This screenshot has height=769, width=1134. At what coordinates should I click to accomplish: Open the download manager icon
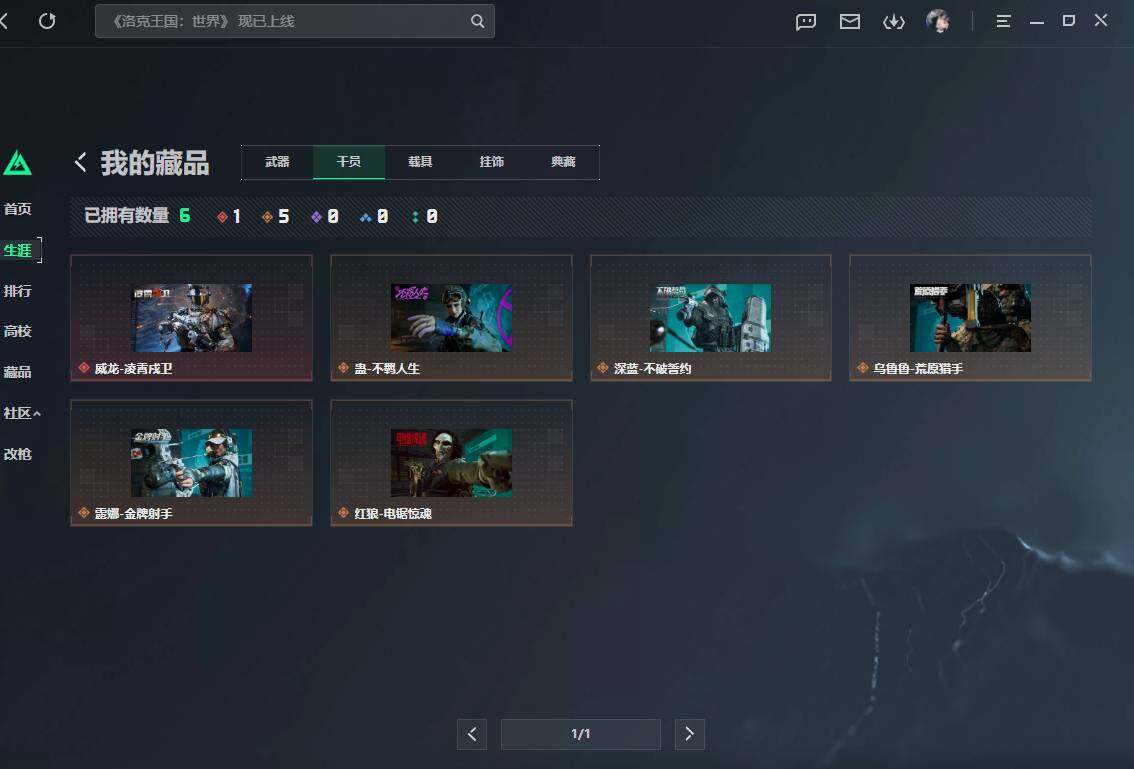click(x=894, y=22)
